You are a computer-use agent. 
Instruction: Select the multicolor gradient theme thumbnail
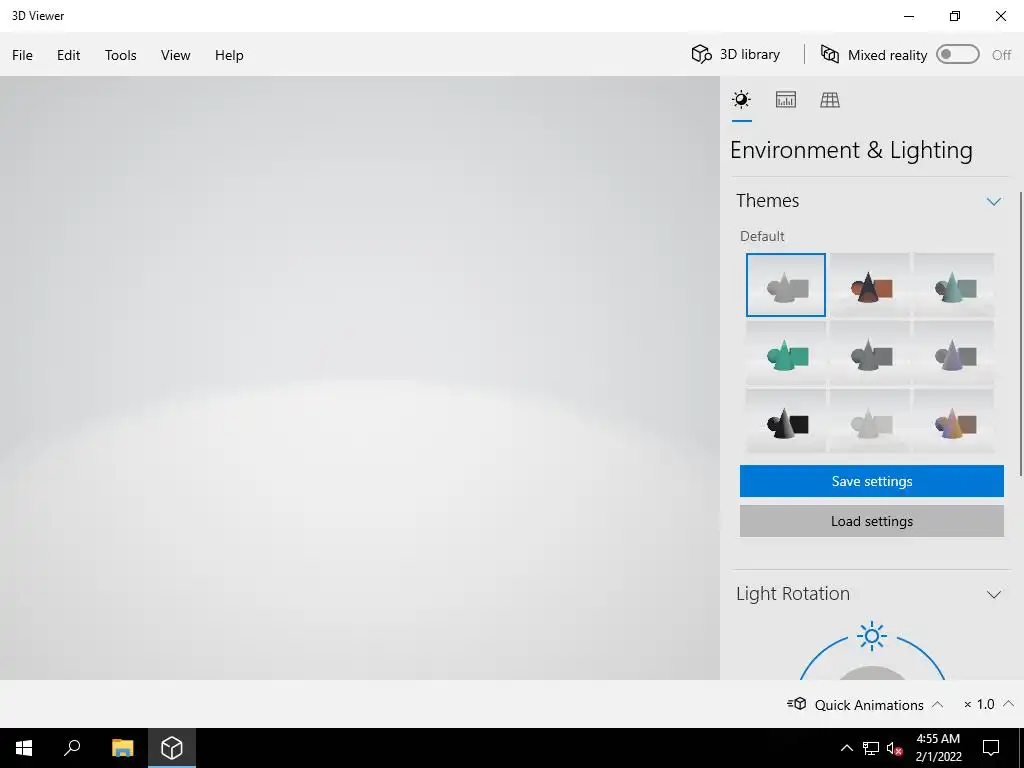(954, 421)
